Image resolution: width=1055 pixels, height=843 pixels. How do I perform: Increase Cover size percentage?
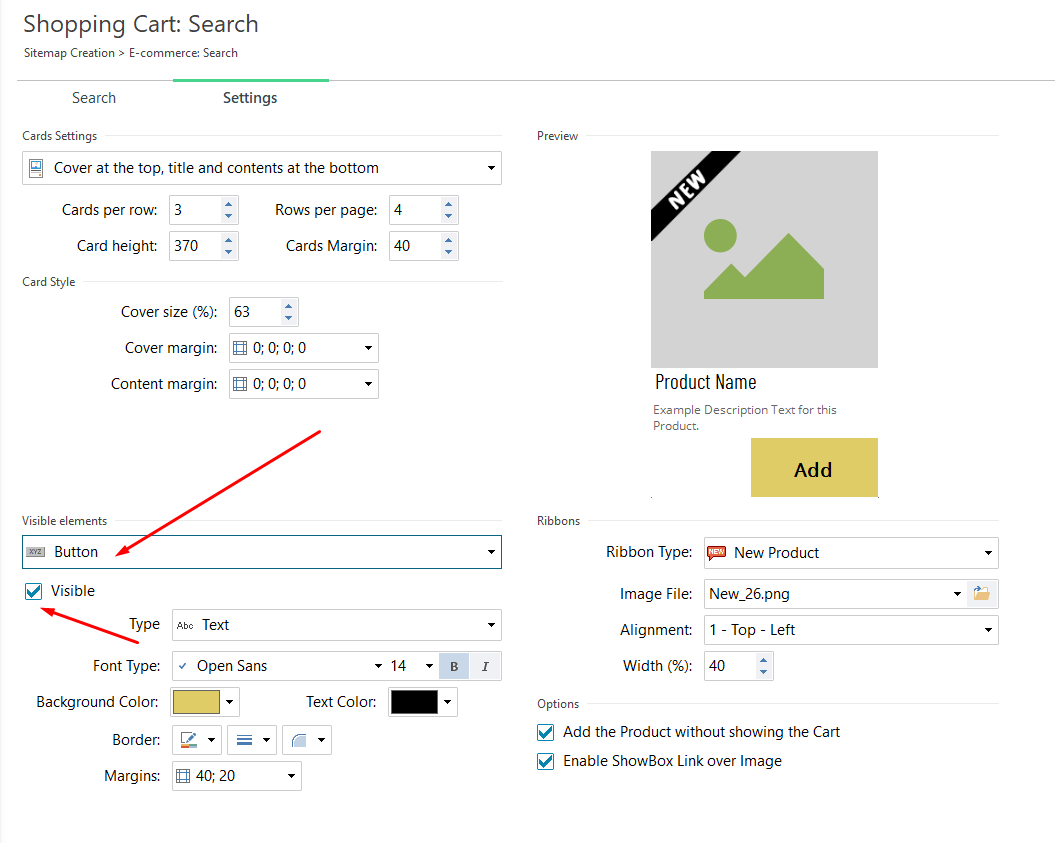[x=289, y=305]
